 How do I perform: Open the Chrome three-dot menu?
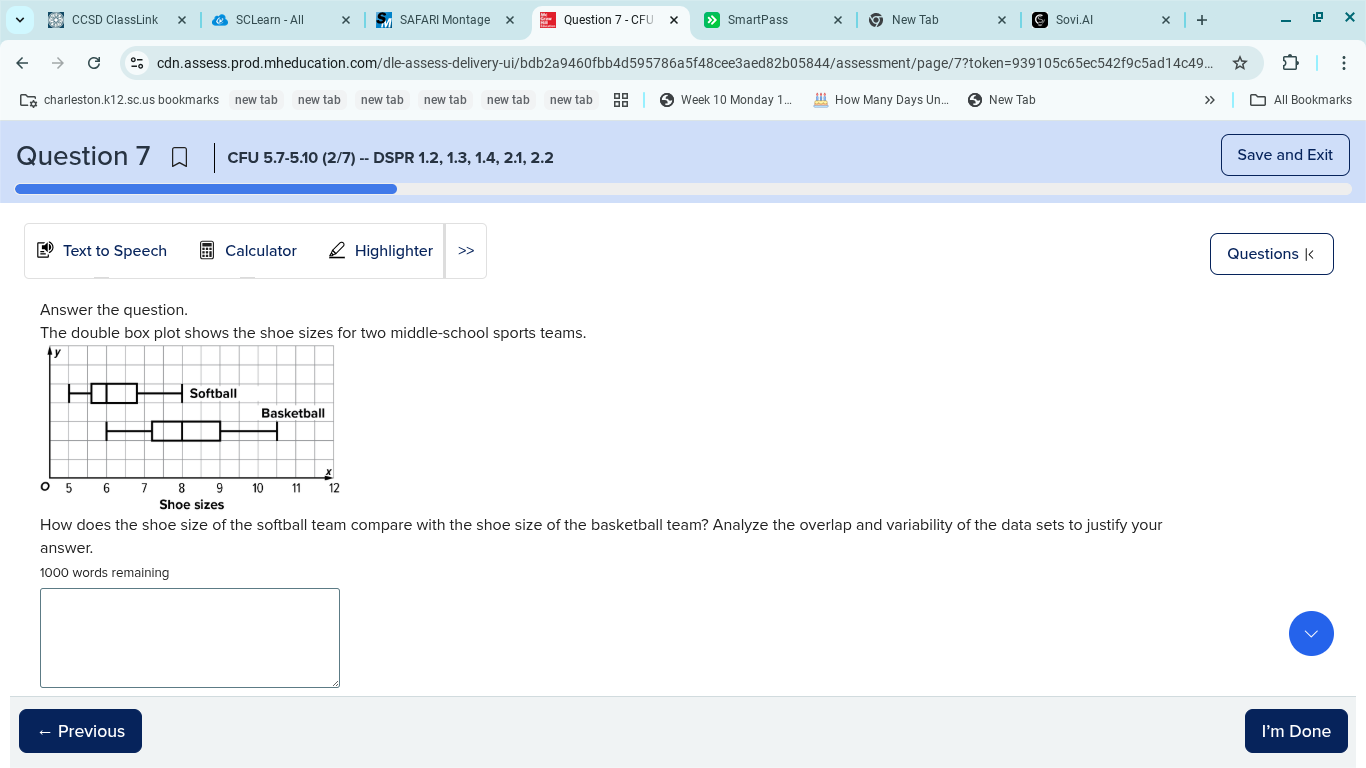point(1343,63)
